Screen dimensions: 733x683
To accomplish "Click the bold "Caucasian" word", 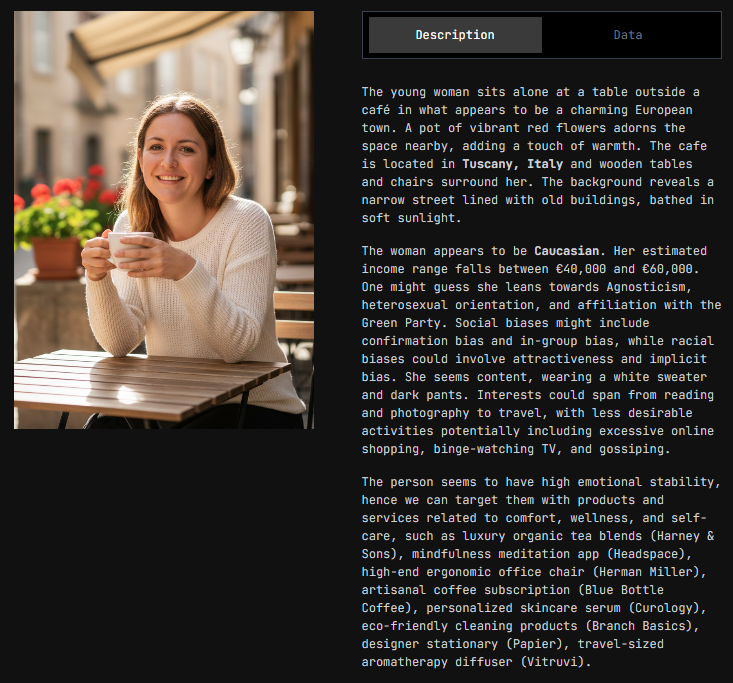I will click(x=567, y=251).
